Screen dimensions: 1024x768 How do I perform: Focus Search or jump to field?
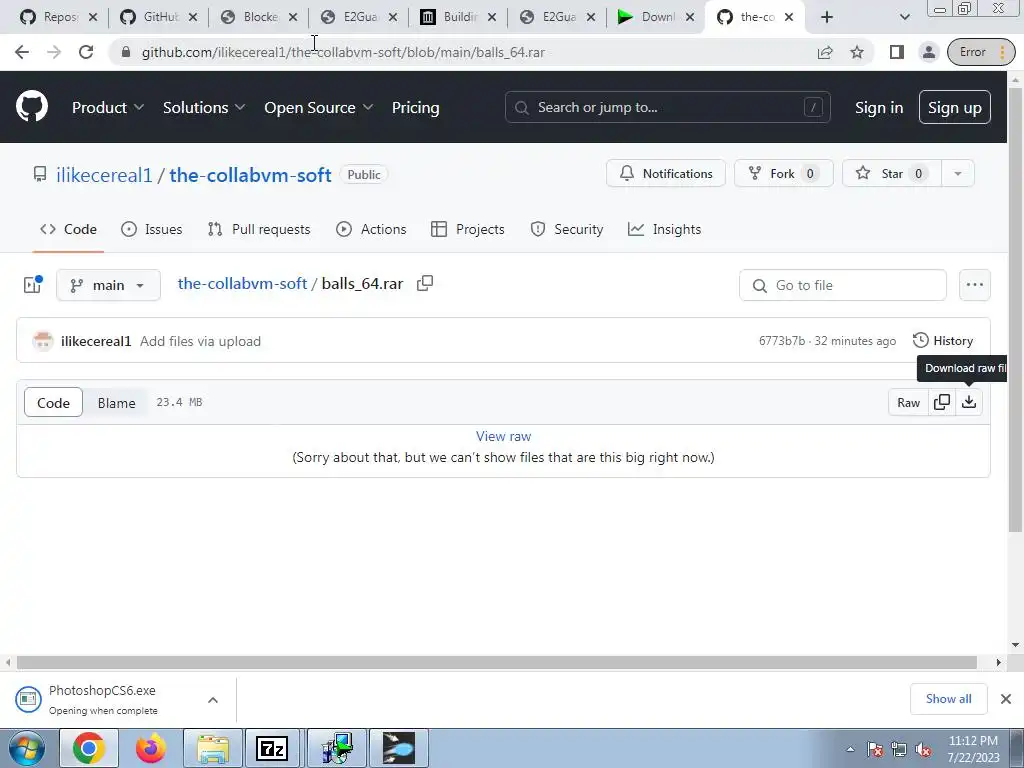(667, 107)
